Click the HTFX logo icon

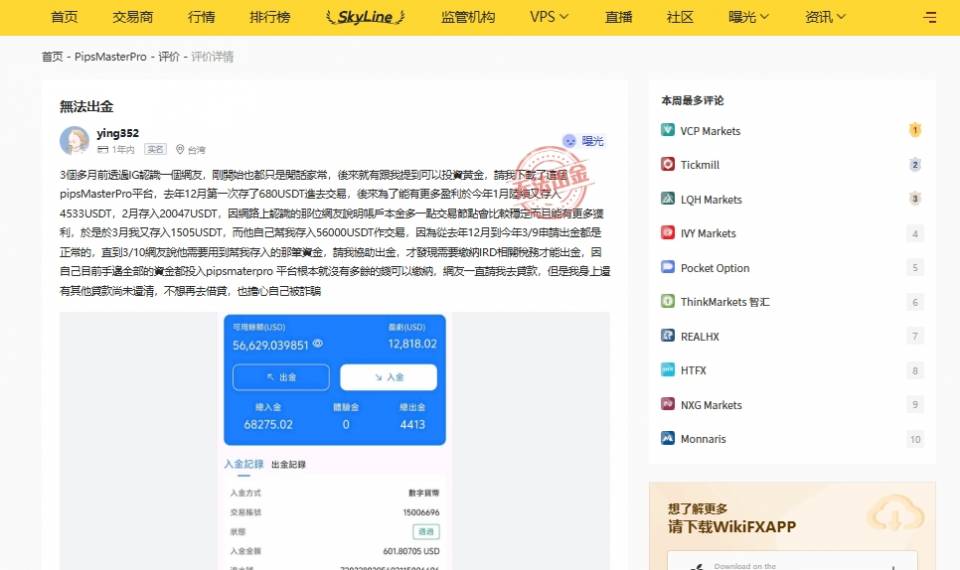click(668, 370)
